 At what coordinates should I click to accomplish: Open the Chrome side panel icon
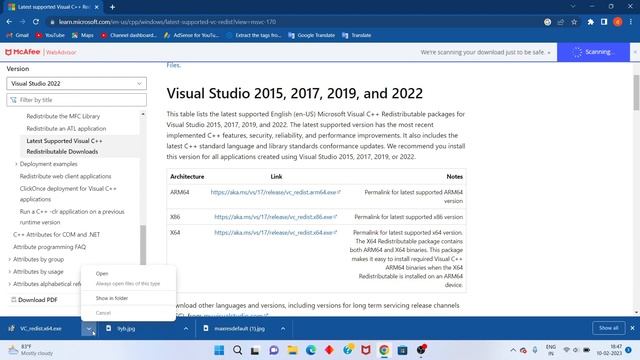[x=604, y=22]
